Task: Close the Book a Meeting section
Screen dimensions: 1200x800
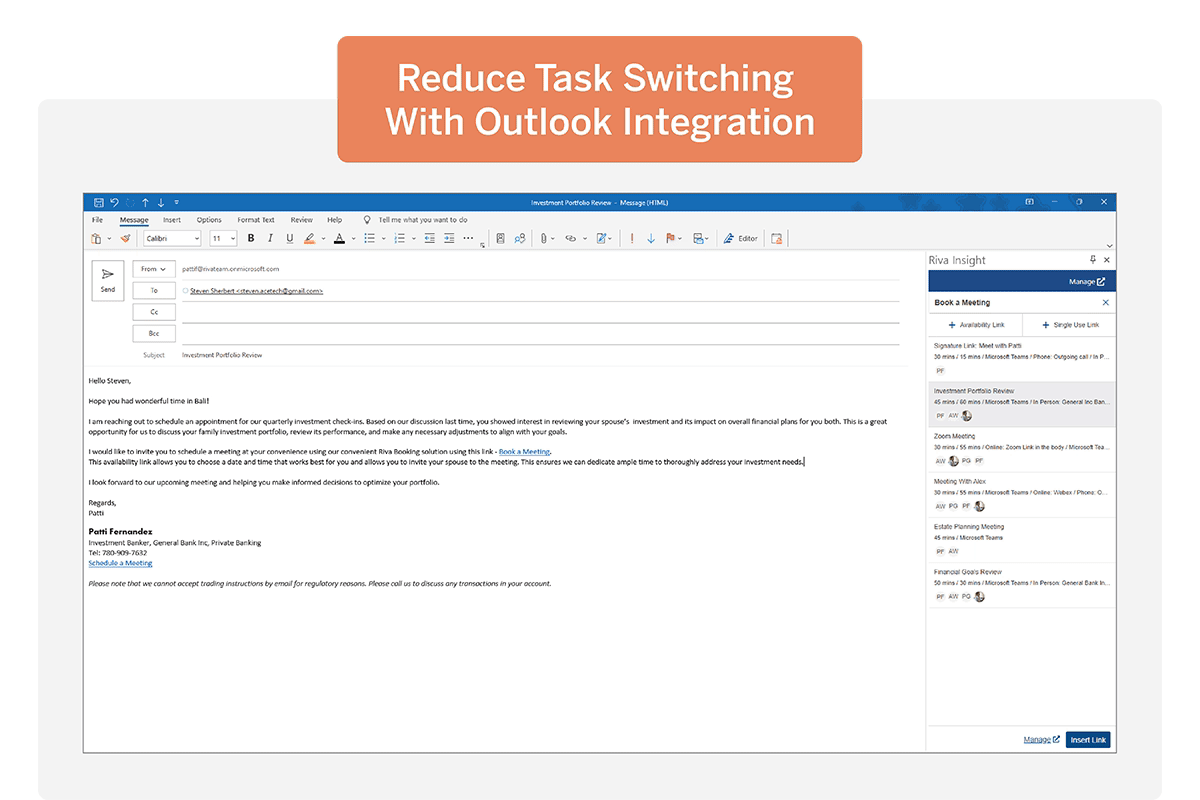Action: pos(1105,302)
